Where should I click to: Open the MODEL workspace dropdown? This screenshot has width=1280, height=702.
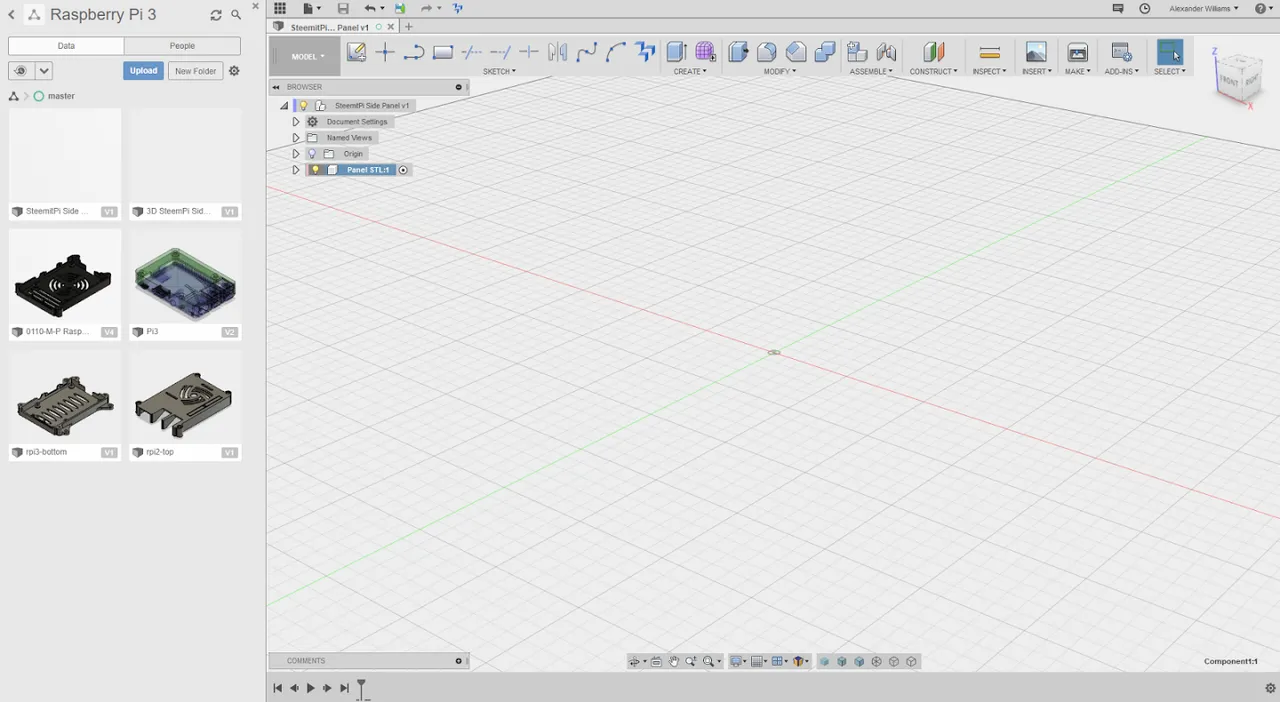pos(307,56)
